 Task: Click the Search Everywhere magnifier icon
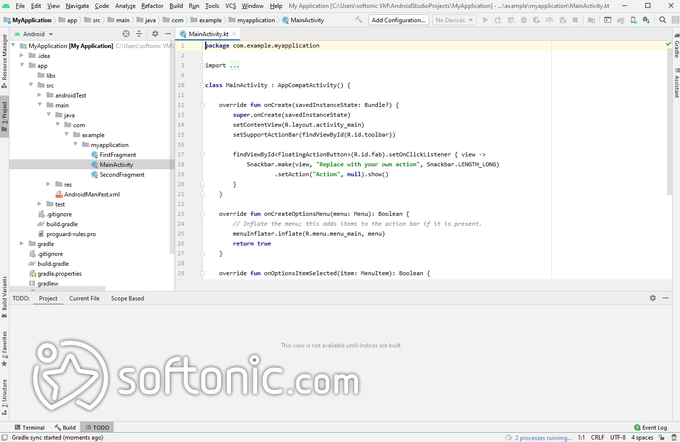click(662, 20)
